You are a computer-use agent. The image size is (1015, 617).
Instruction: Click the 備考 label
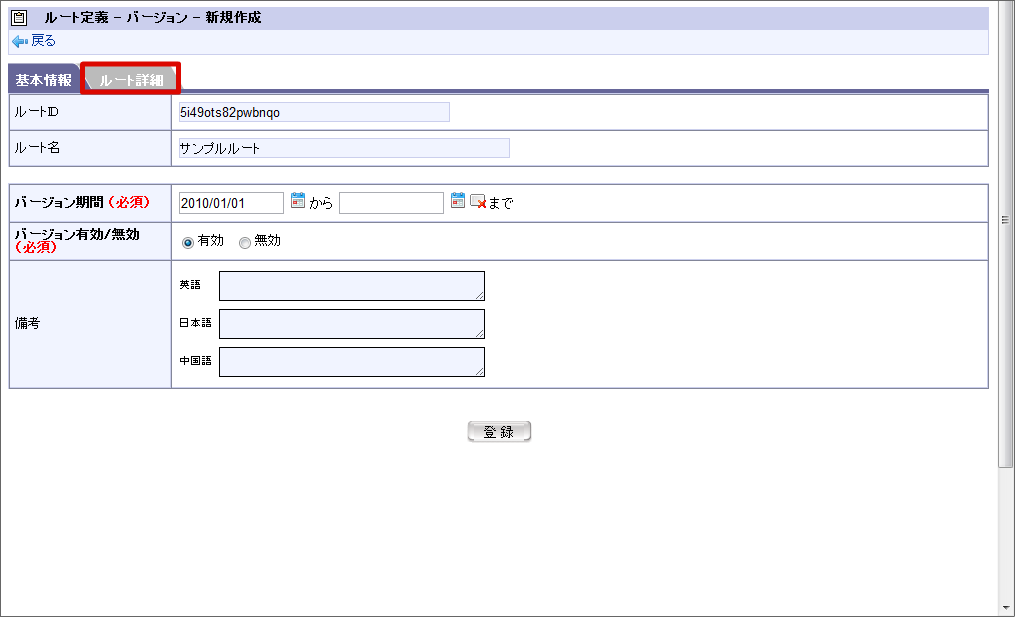(27, 323)
